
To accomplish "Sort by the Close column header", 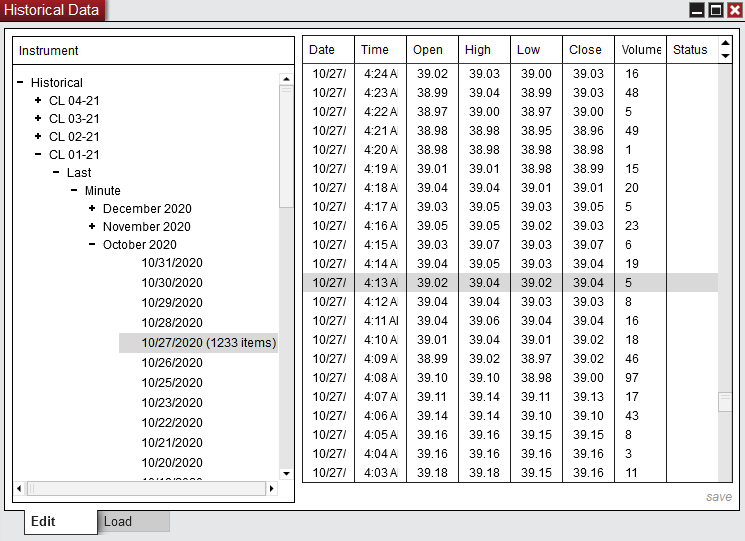I will [589, 50].
